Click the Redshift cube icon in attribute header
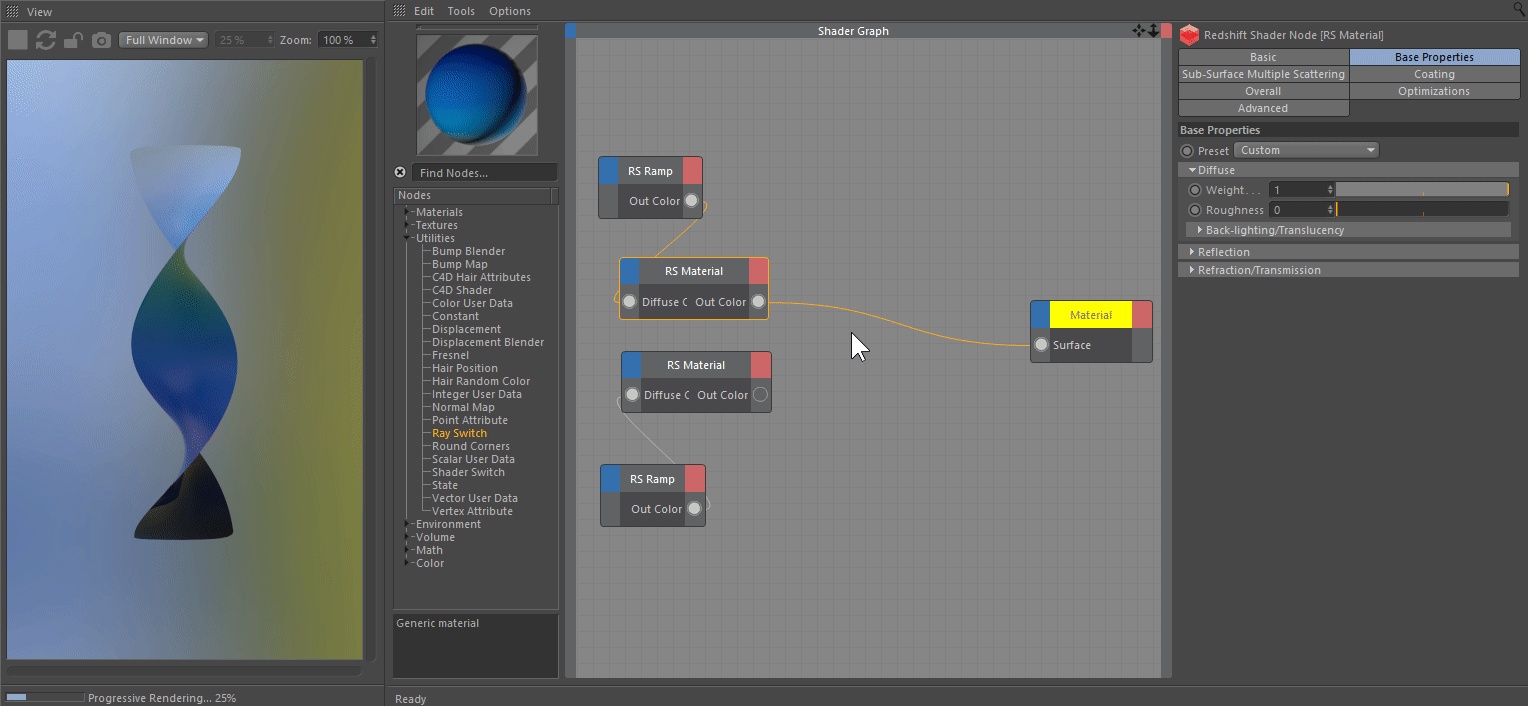 tap(1189, 35)
